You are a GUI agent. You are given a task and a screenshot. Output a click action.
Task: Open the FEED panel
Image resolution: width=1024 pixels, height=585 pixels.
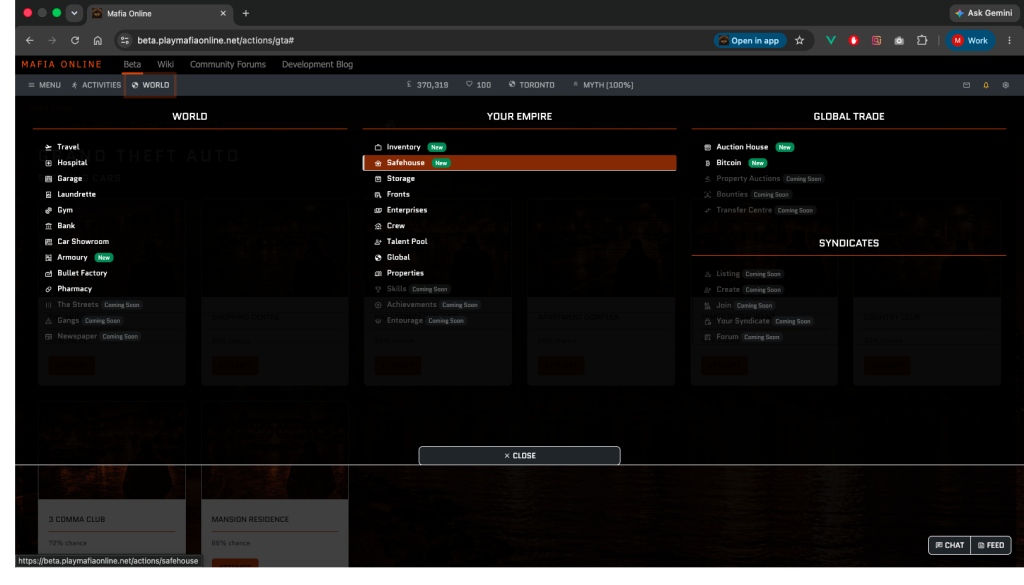pos(991,545)
